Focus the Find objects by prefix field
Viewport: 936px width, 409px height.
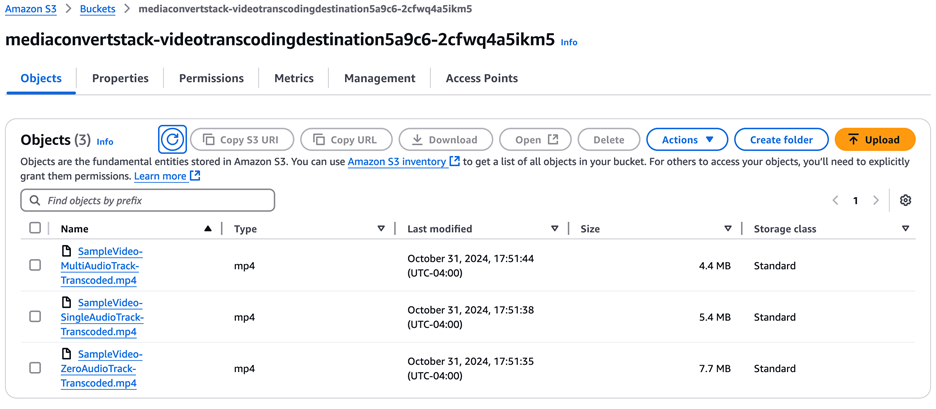pos(147,201)
